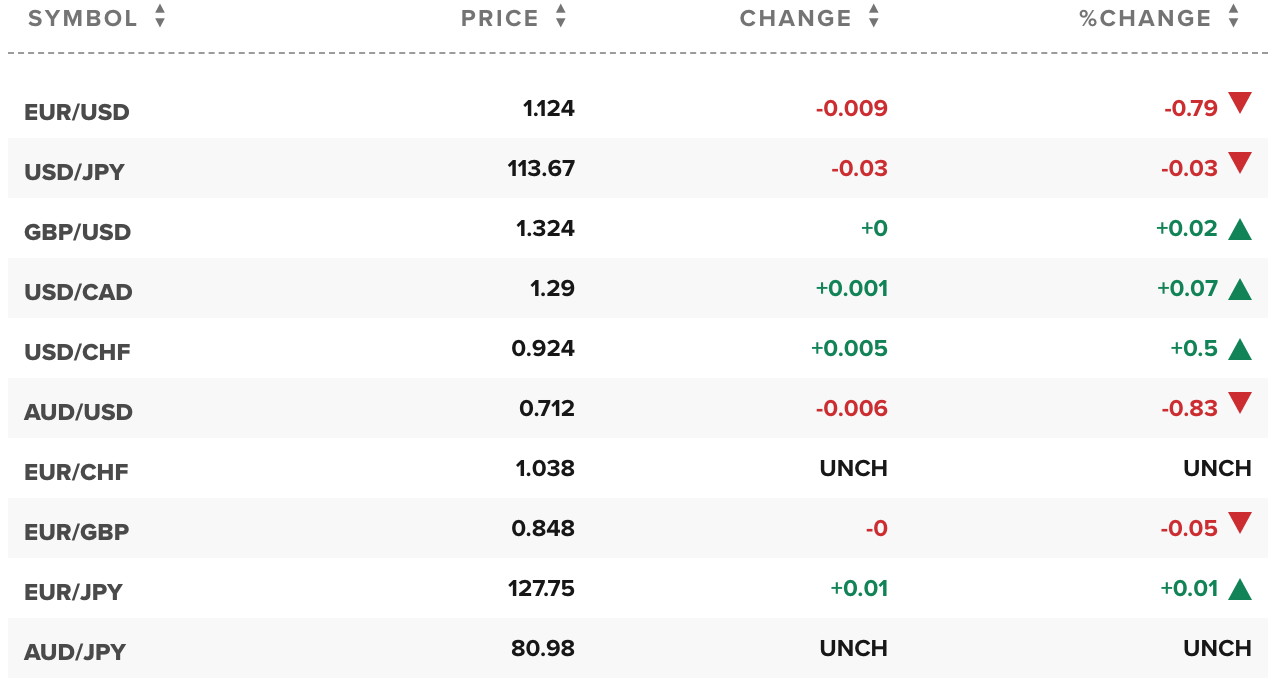Click the EUR/CHF symbol
Viewport: 1276px width, 688px height.
click(76, 472)
